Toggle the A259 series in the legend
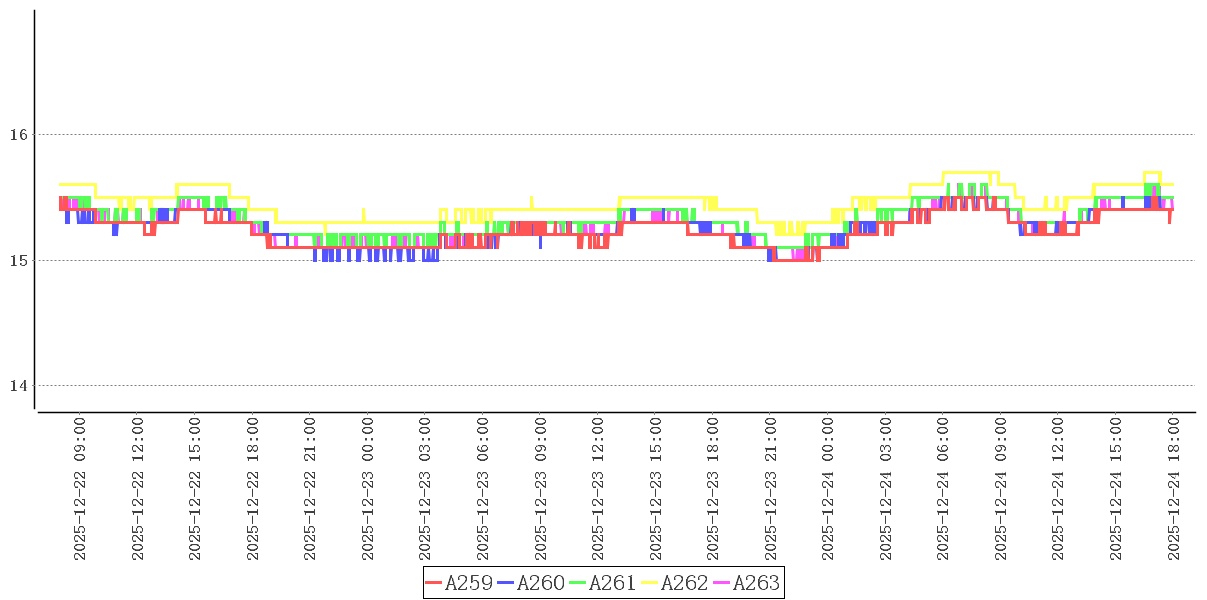The image size is (1207, 600). [468, 583]
